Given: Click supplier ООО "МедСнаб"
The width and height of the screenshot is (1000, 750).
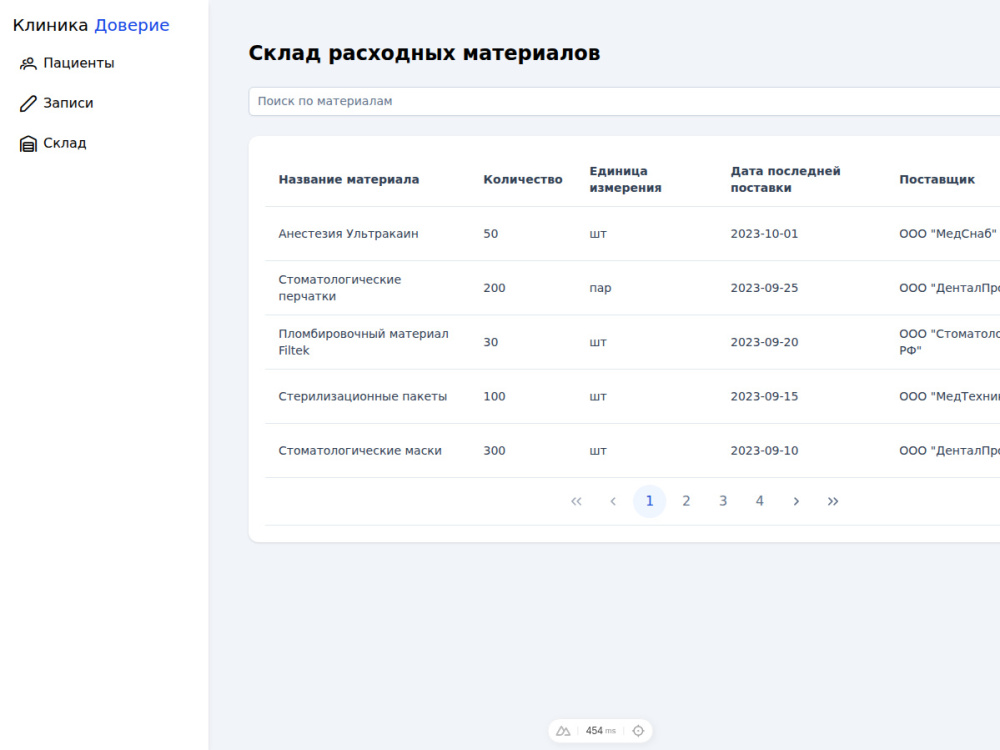Looking at the screenshot, I should pyautogui.click(x=948, y=234).
